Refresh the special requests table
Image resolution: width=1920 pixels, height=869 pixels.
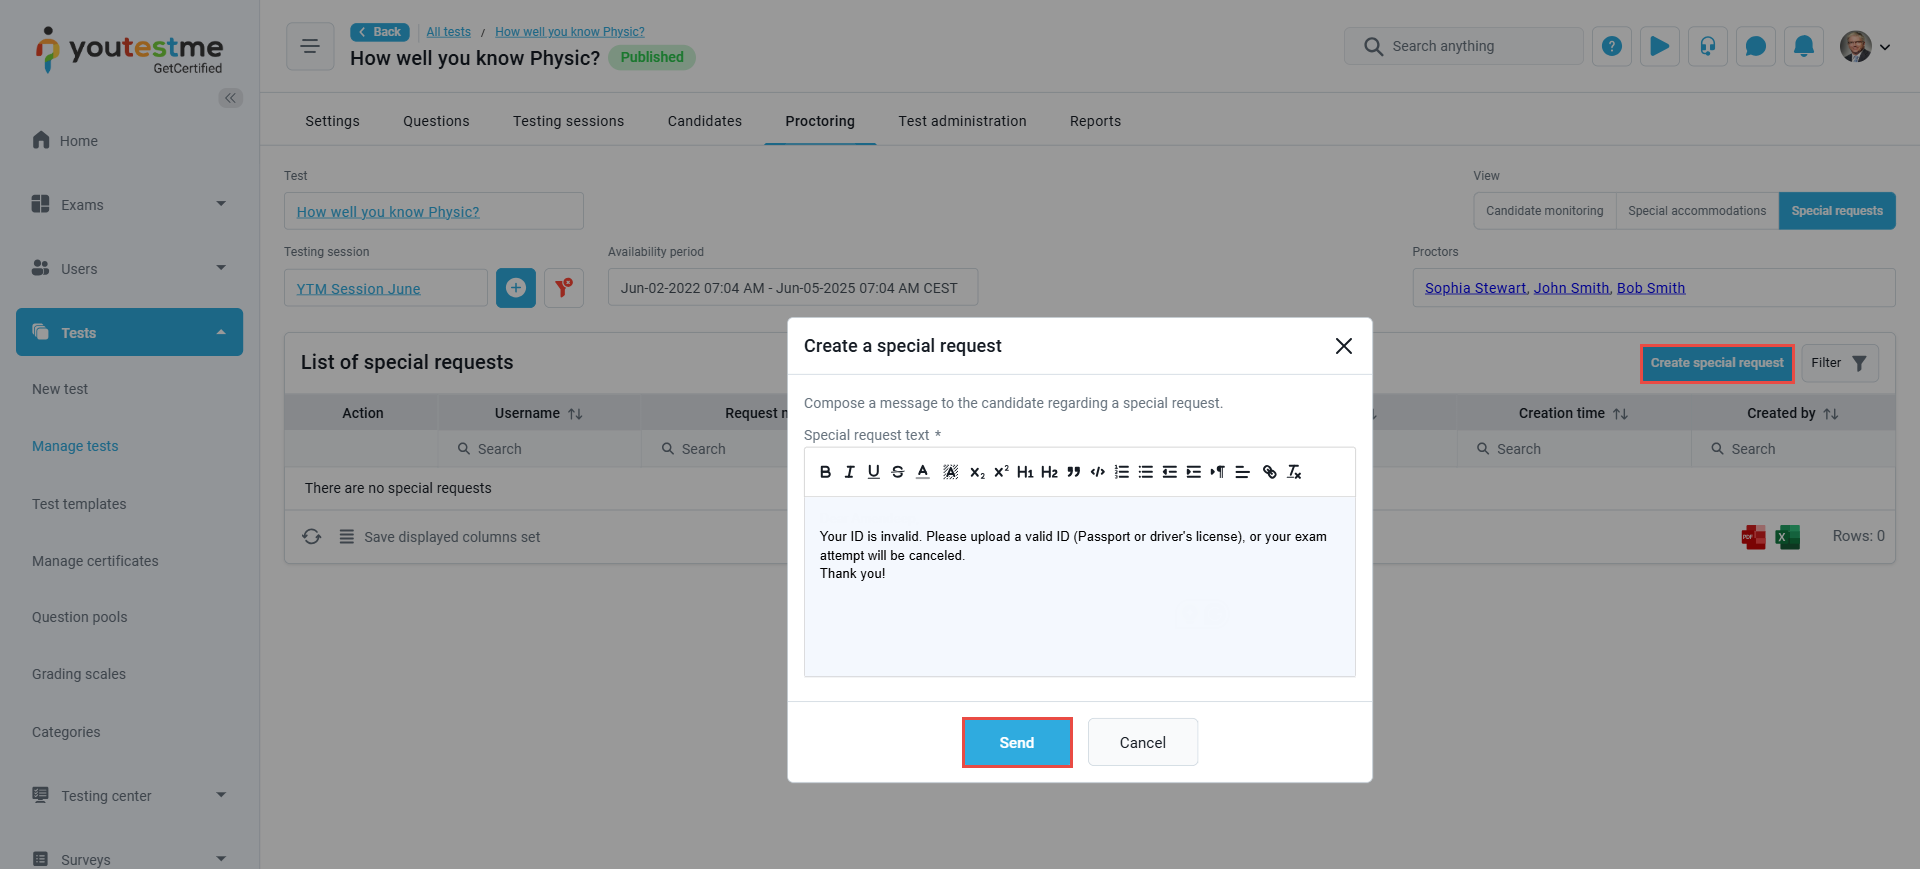312,537
